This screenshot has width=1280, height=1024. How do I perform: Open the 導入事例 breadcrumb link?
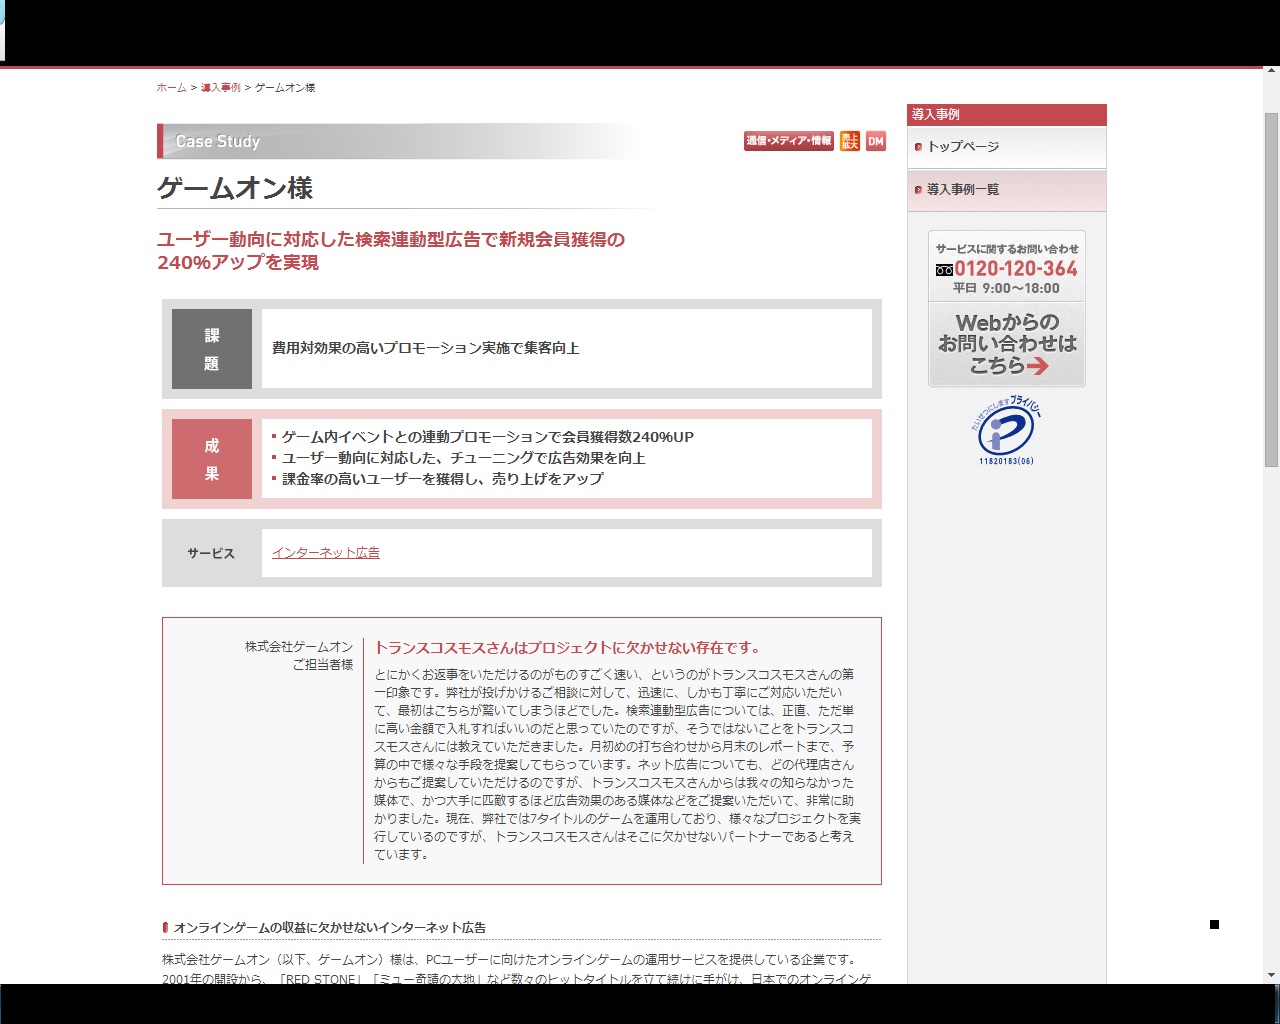[220, 88]
